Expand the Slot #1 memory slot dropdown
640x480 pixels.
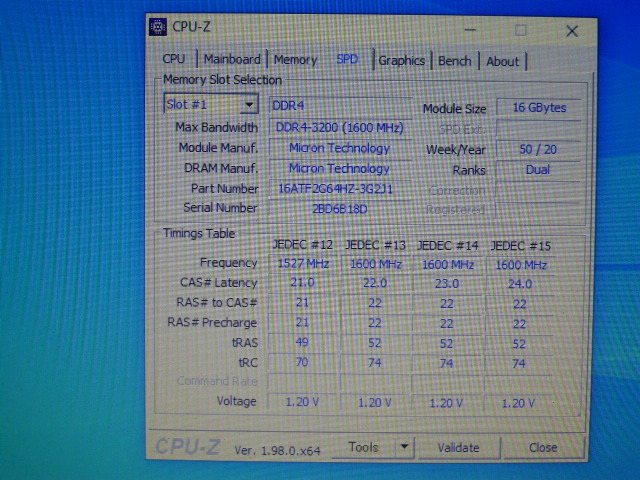[x=249, y=104]
